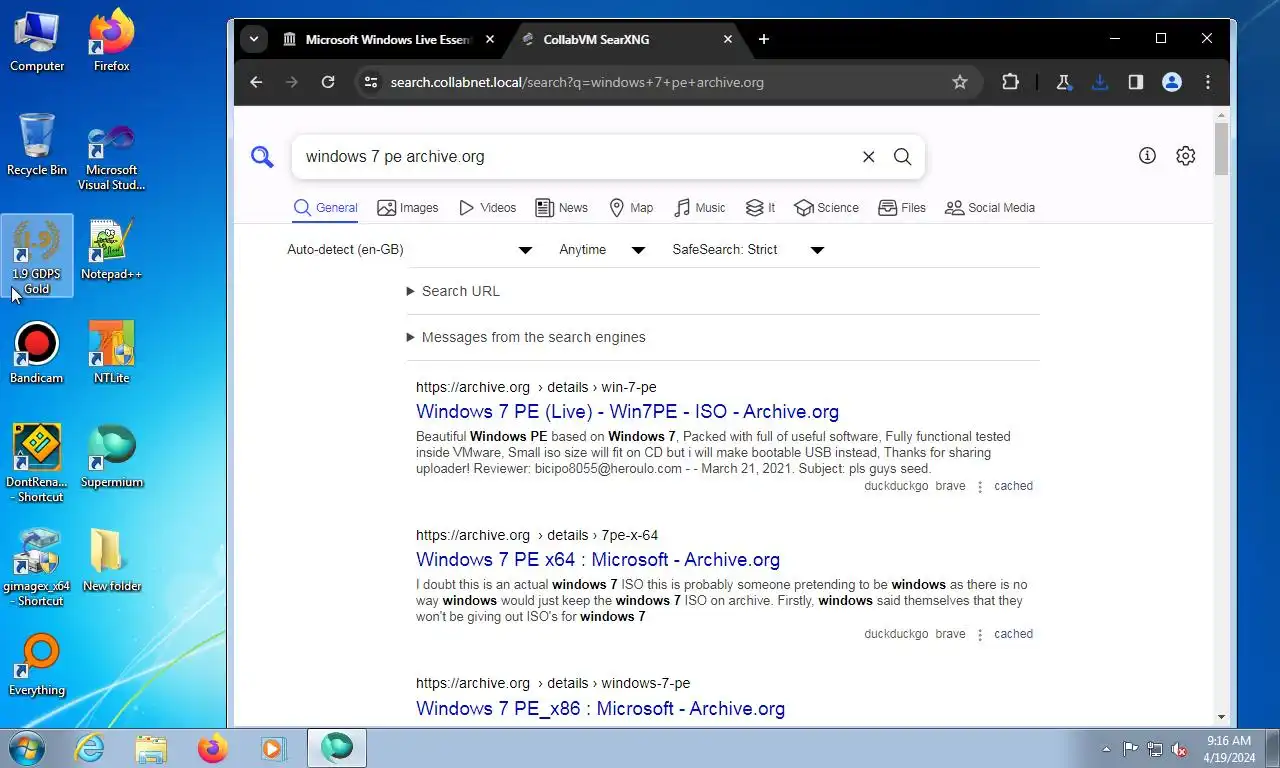This screenshot has width=1280, height=768.
Task: Open the browser Extensions puzzle icon
Action: coord(1010,82)
